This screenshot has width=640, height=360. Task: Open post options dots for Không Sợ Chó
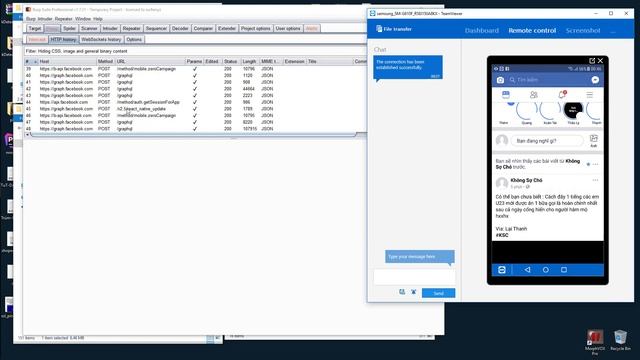(x=595, y=180)
